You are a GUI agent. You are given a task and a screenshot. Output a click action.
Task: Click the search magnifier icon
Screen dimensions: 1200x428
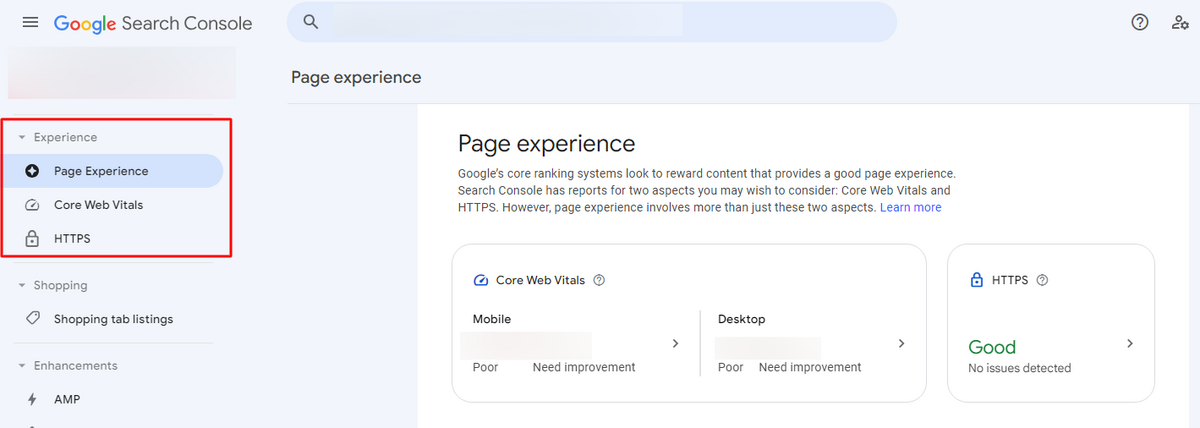[311, 22]
